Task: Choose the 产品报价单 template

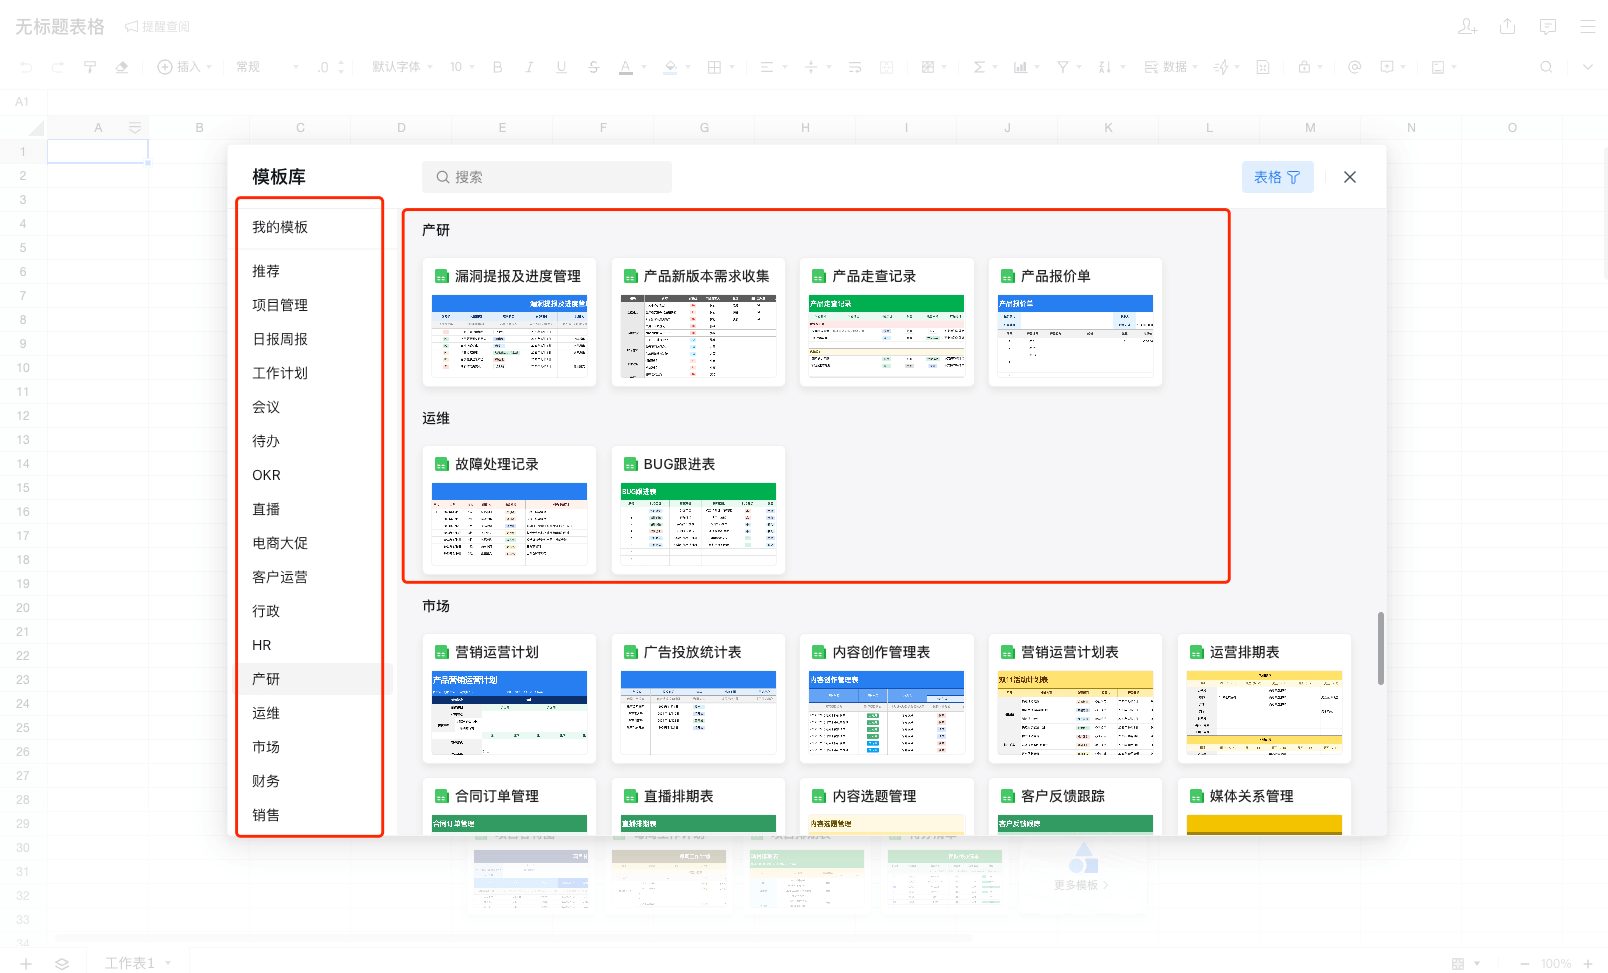Action: coord(1075,322)
